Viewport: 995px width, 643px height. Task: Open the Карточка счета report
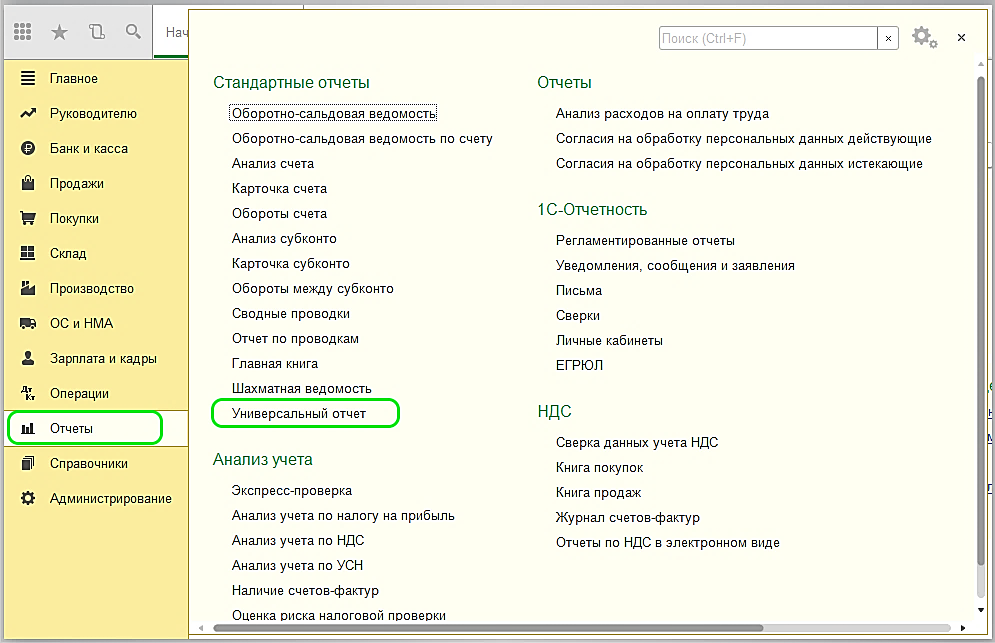(x=279, y=189)
